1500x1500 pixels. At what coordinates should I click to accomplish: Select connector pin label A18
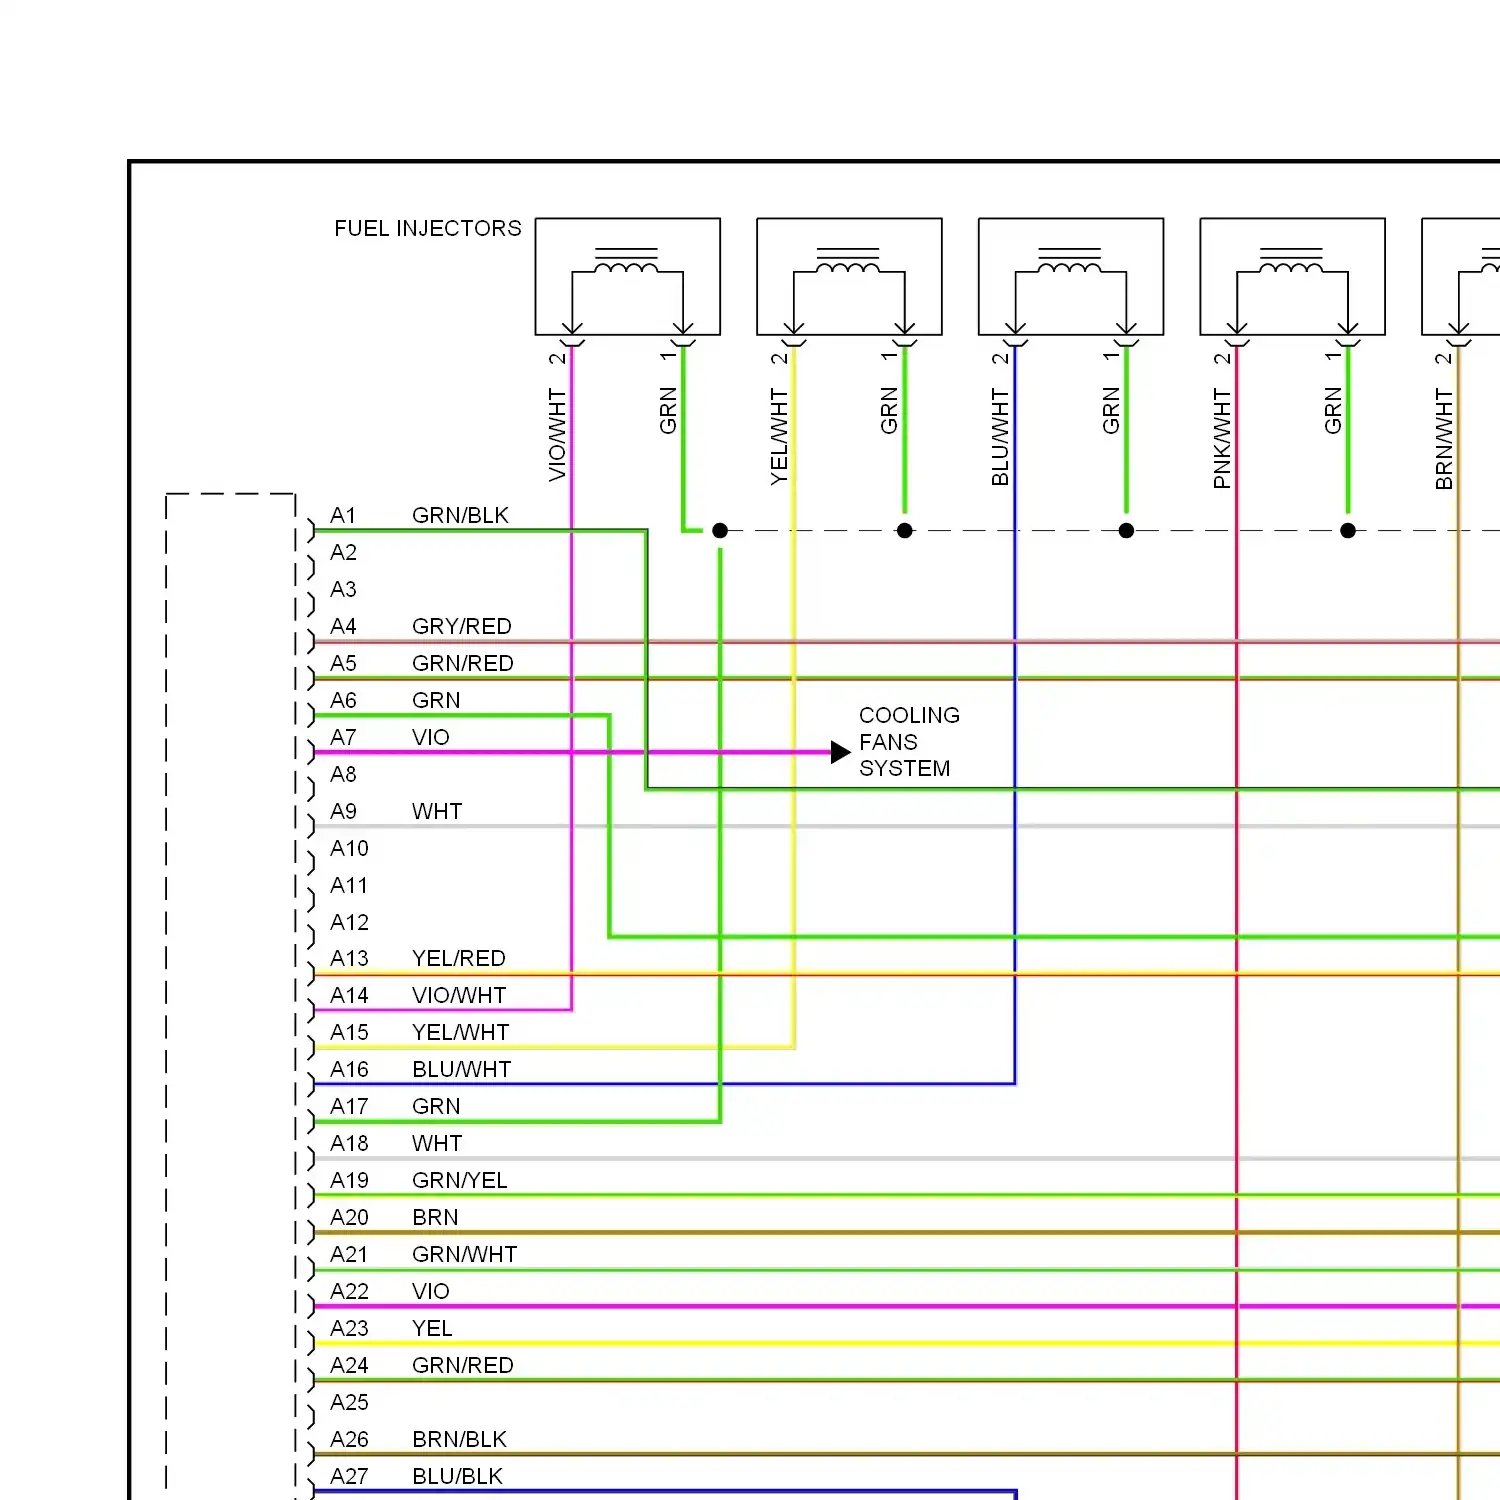[x=349, y=1144]
